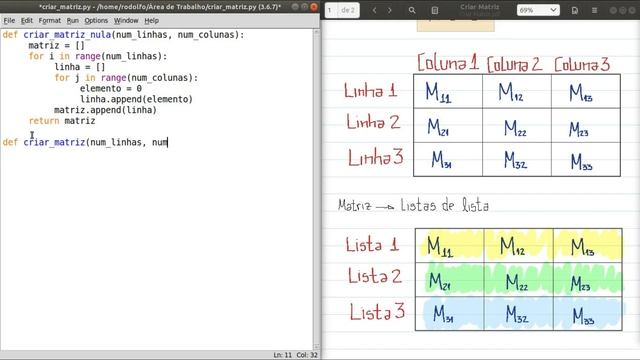Click 'for j in range(num_colunas)' line
The height and width of the screenshot is (360, 640).
coord(126,78)
